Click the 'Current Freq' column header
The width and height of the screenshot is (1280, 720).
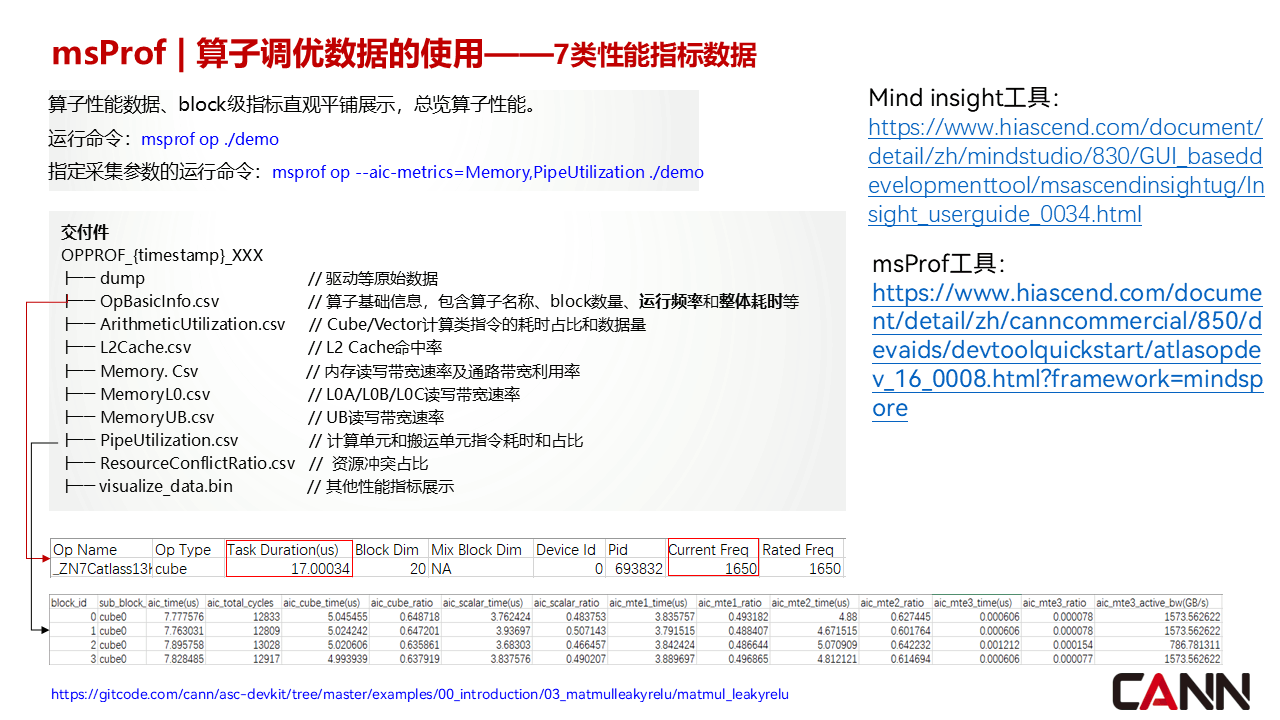(708, 549)
